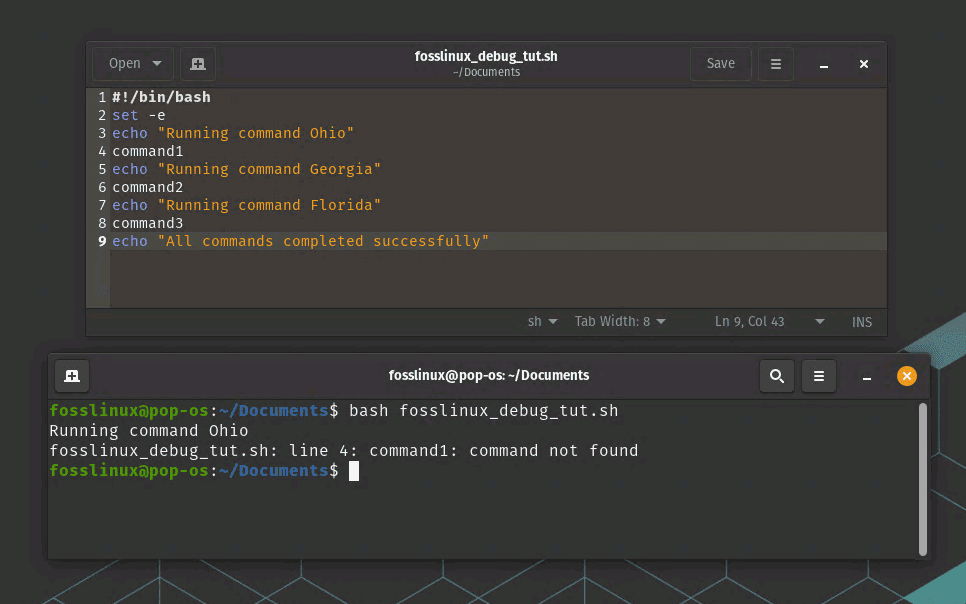
Task: Expand the Tab Width: 8 dropdown
Action: [x=620, y=322]
